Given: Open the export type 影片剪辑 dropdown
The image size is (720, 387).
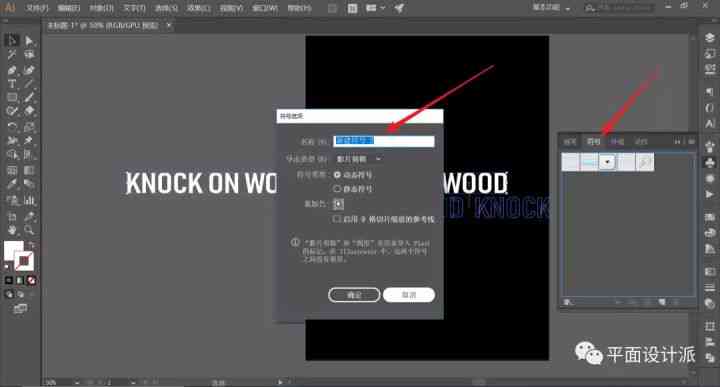Looking at the screenshot, I should [359, 159].
